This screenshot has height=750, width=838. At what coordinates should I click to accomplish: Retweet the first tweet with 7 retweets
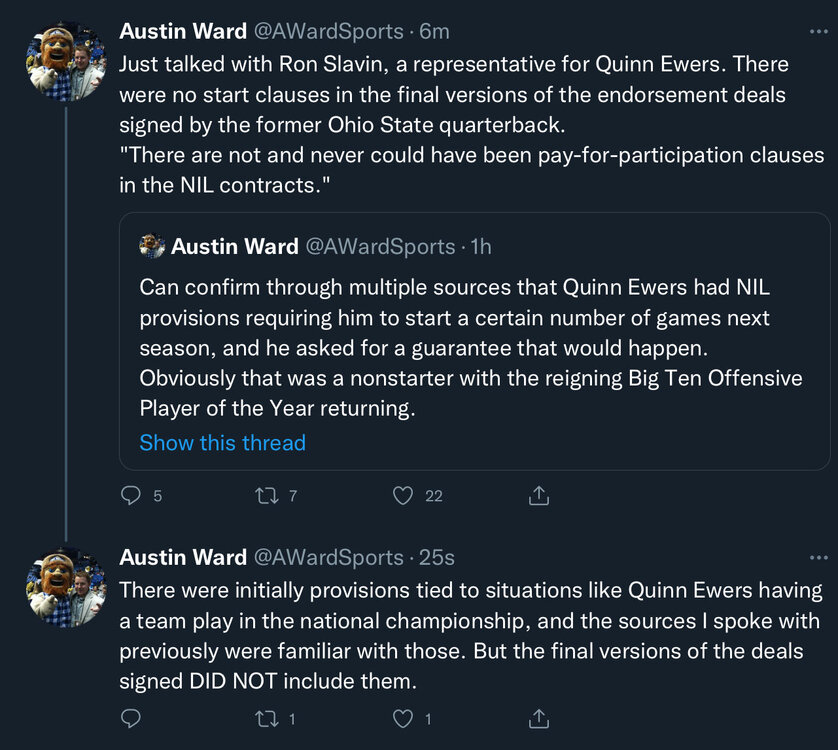pos(266,495)
